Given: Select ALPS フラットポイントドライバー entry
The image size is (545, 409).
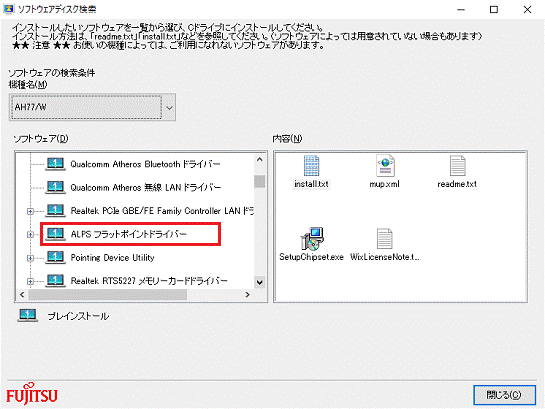Looking at the screenshot, I should coord(129,234).
